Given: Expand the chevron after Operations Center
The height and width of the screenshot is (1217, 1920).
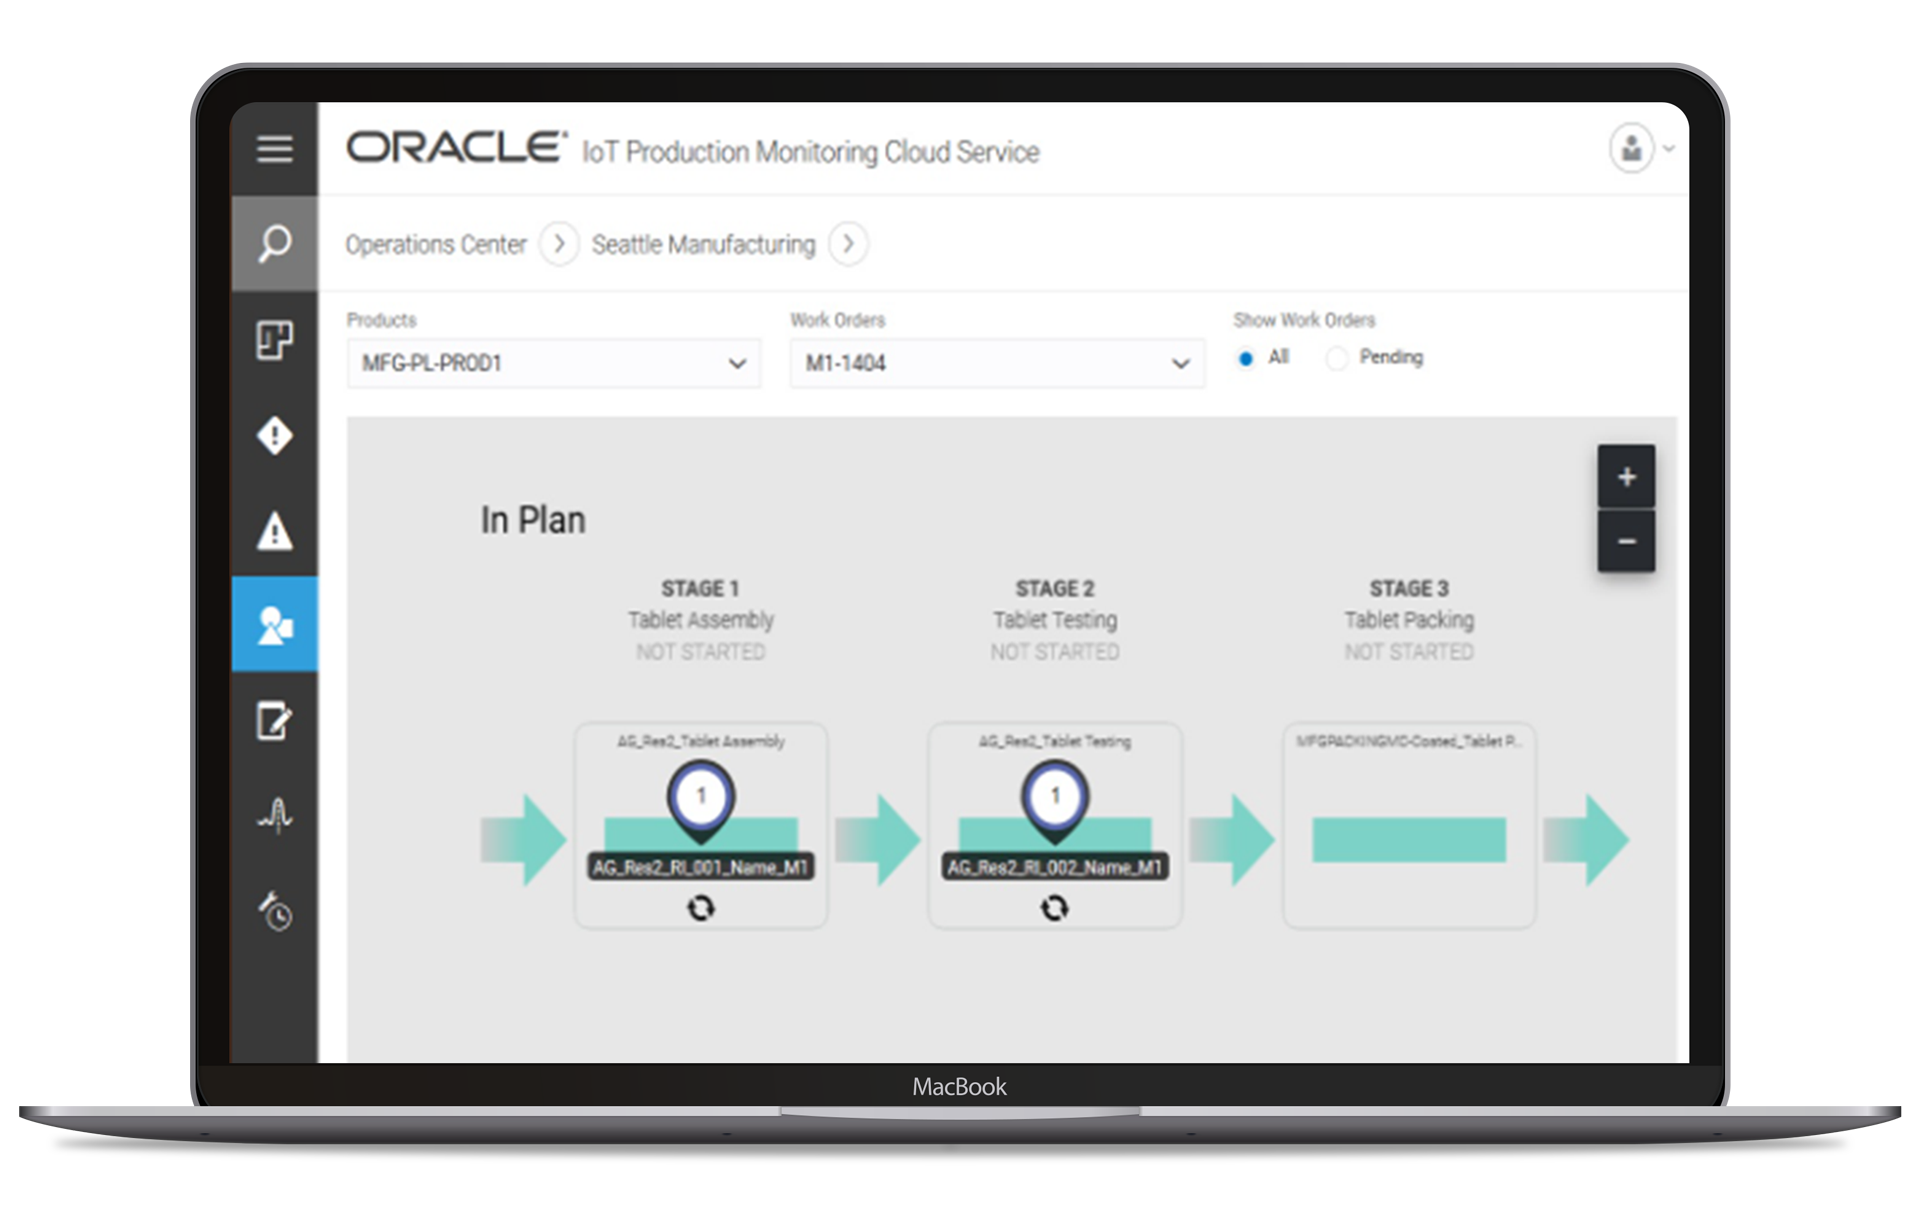Looking at the screenshot, I should pyautogui.click(x=559, y=244).
